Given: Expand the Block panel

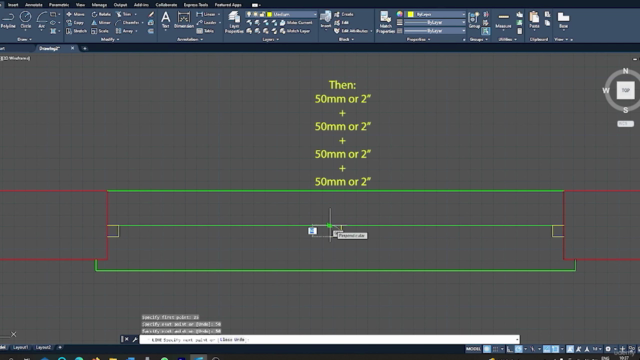Looking at the screenshot, I should [346, 40].
